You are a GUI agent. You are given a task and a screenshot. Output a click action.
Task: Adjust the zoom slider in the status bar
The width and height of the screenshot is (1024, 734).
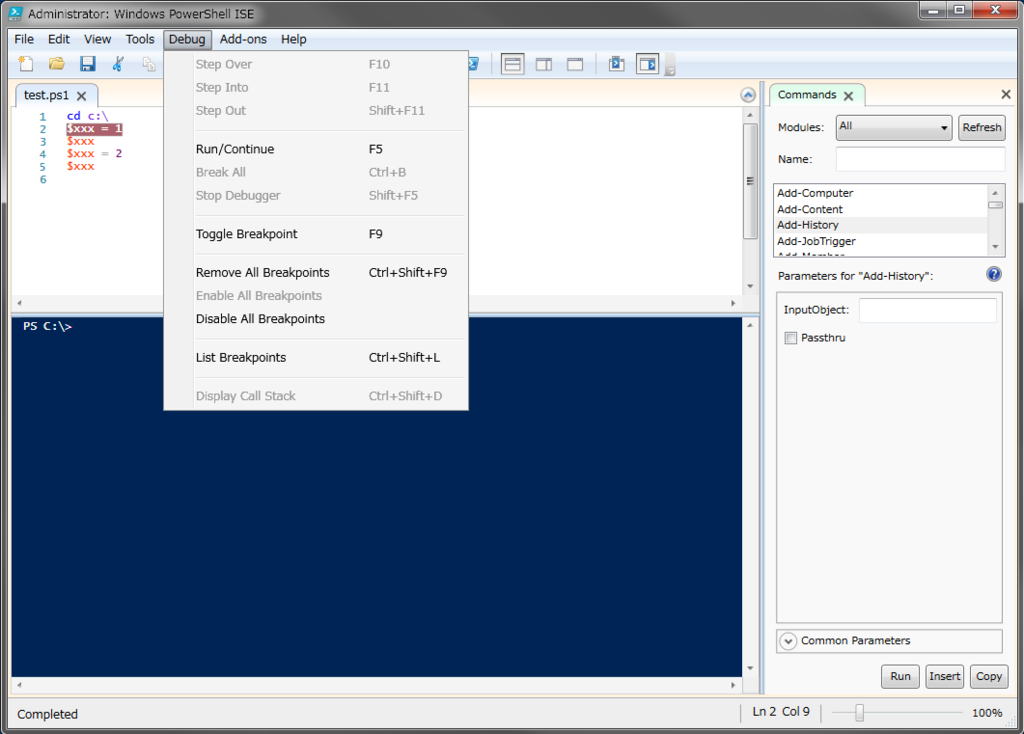click(860, 712)
